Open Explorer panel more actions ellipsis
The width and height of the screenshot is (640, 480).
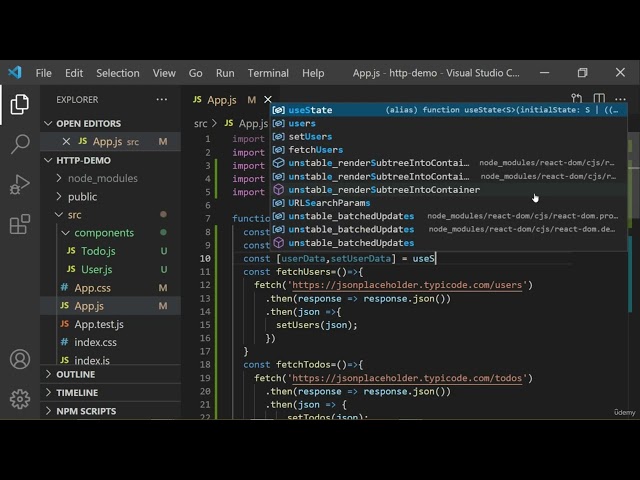point(162,99)
